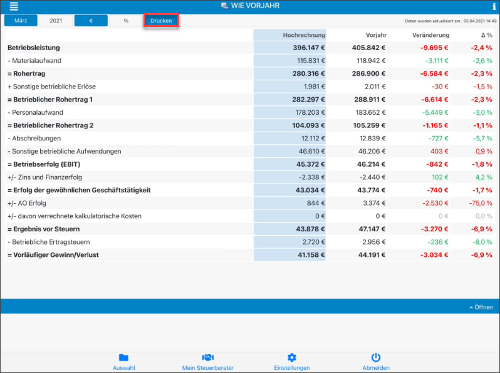Select the Hochrechnung column header
500x373 pixels.
click(304, 35)
